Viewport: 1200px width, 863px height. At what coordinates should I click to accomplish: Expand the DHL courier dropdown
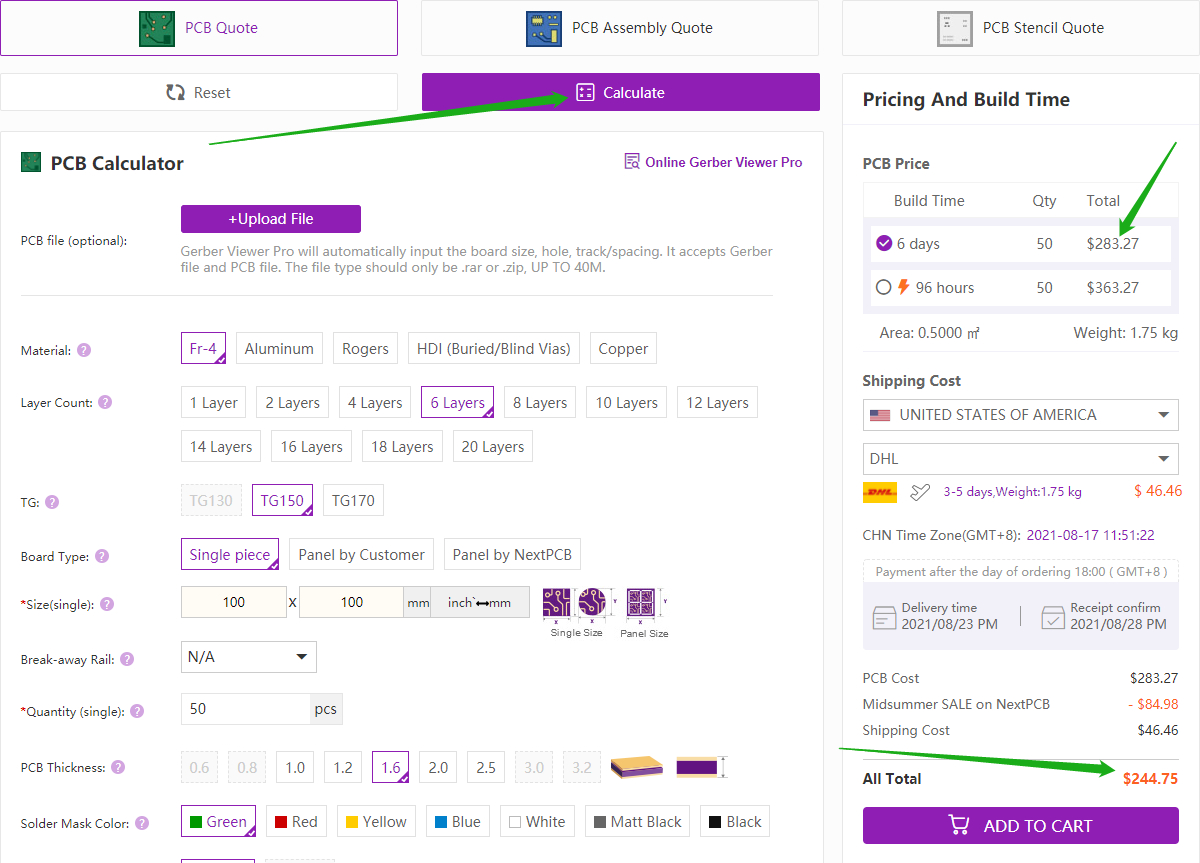pos(1020,459)
